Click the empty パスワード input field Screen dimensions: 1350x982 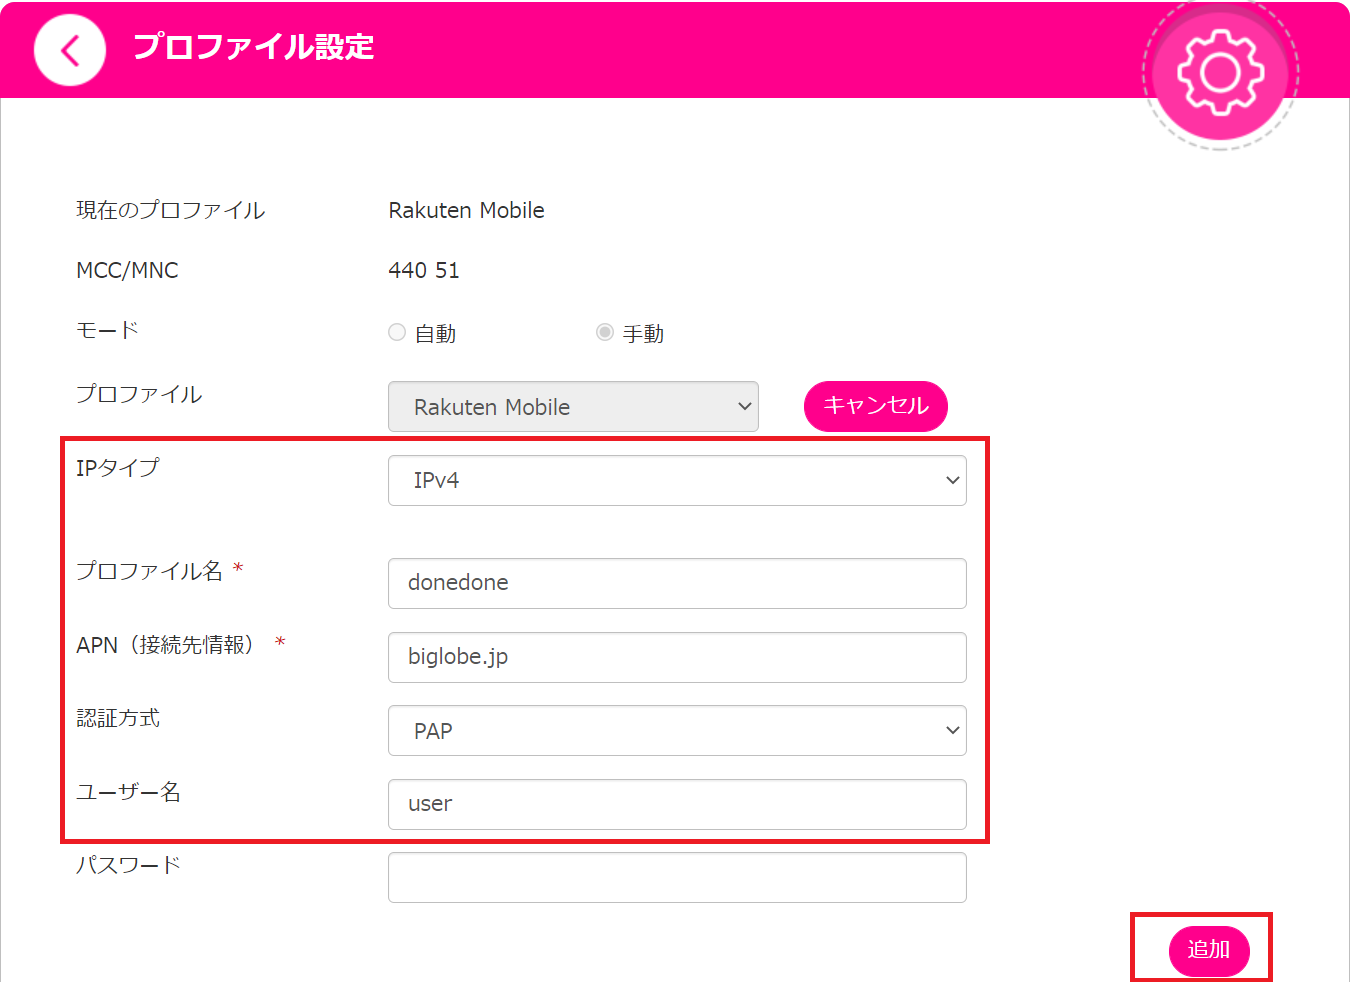click(x=677, y=877)
